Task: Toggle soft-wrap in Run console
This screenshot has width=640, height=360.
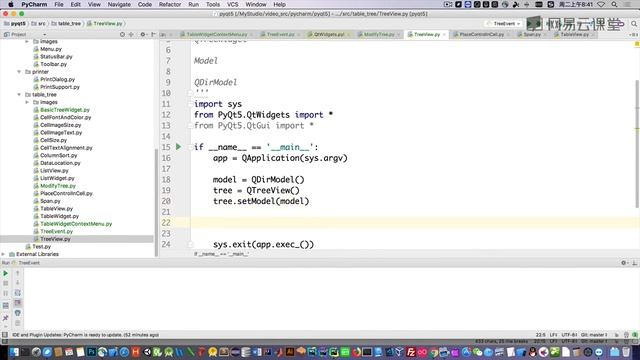Action: 18,293
